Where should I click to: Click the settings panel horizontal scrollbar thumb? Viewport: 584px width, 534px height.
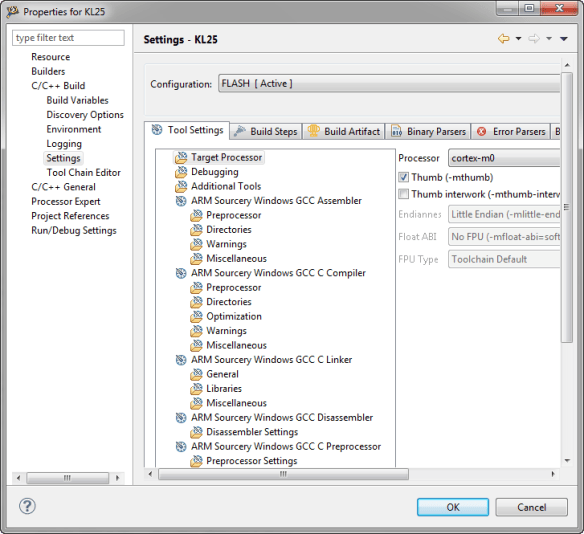pos(283,474)
